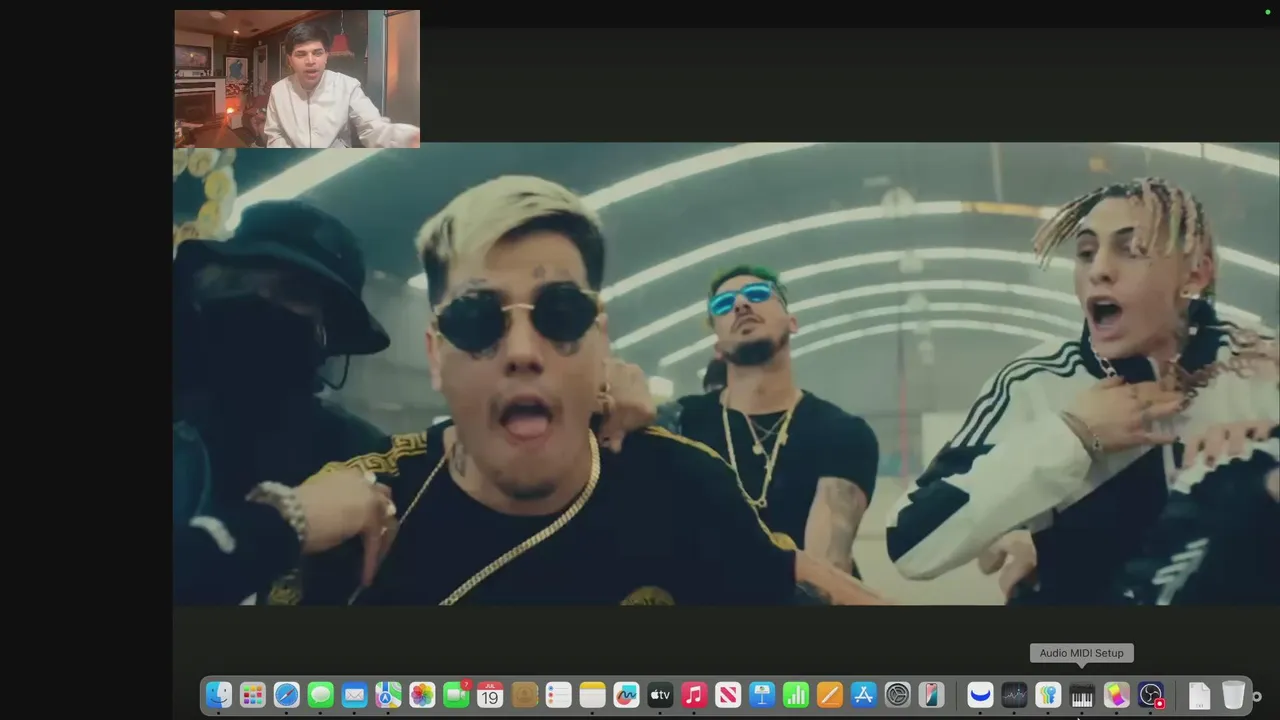Open the Calendar icon showing 19
The height and width of the screenshot is (720, 1280).
coord(490,695)
